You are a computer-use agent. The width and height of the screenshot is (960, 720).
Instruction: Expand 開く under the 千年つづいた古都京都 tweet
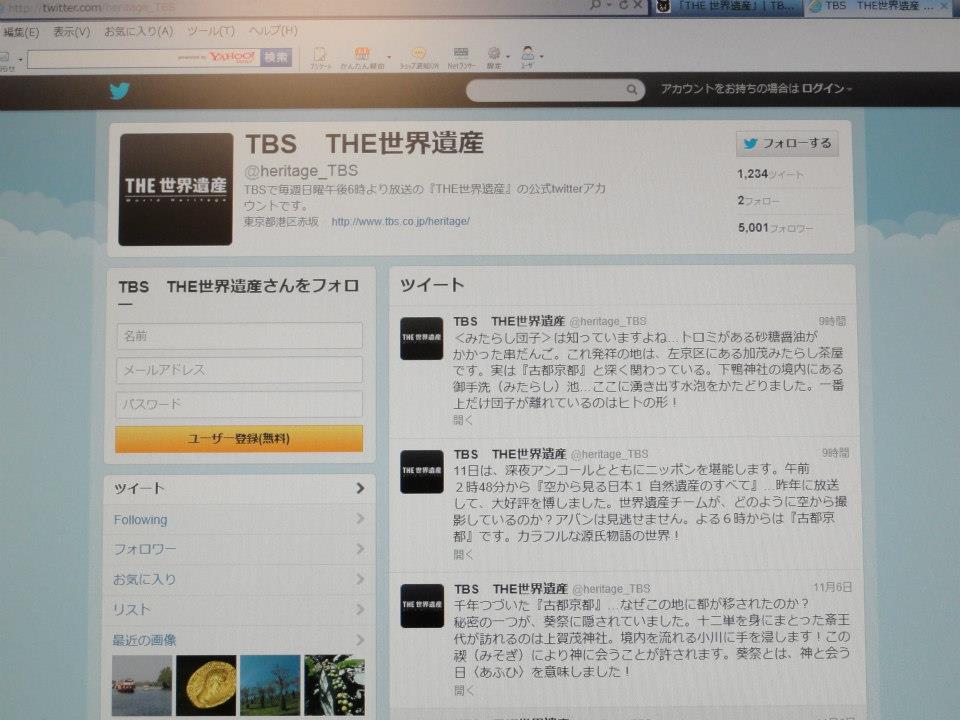[x=464, y=690]
